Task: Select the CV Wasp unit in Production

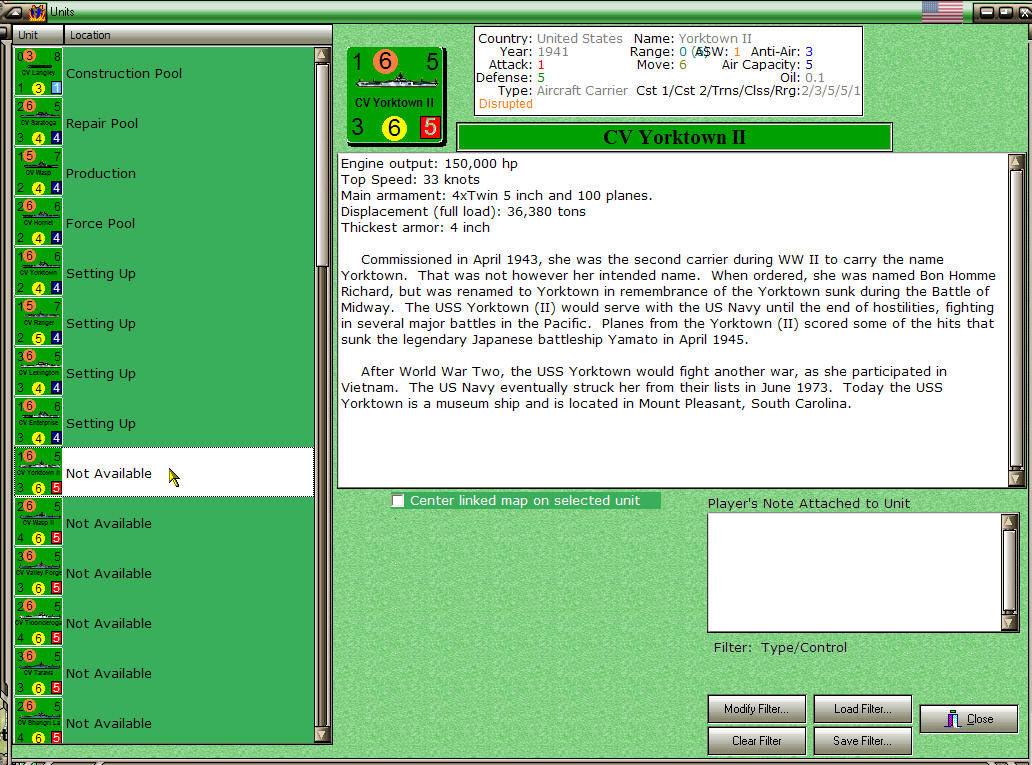Action: click(38, 172)
